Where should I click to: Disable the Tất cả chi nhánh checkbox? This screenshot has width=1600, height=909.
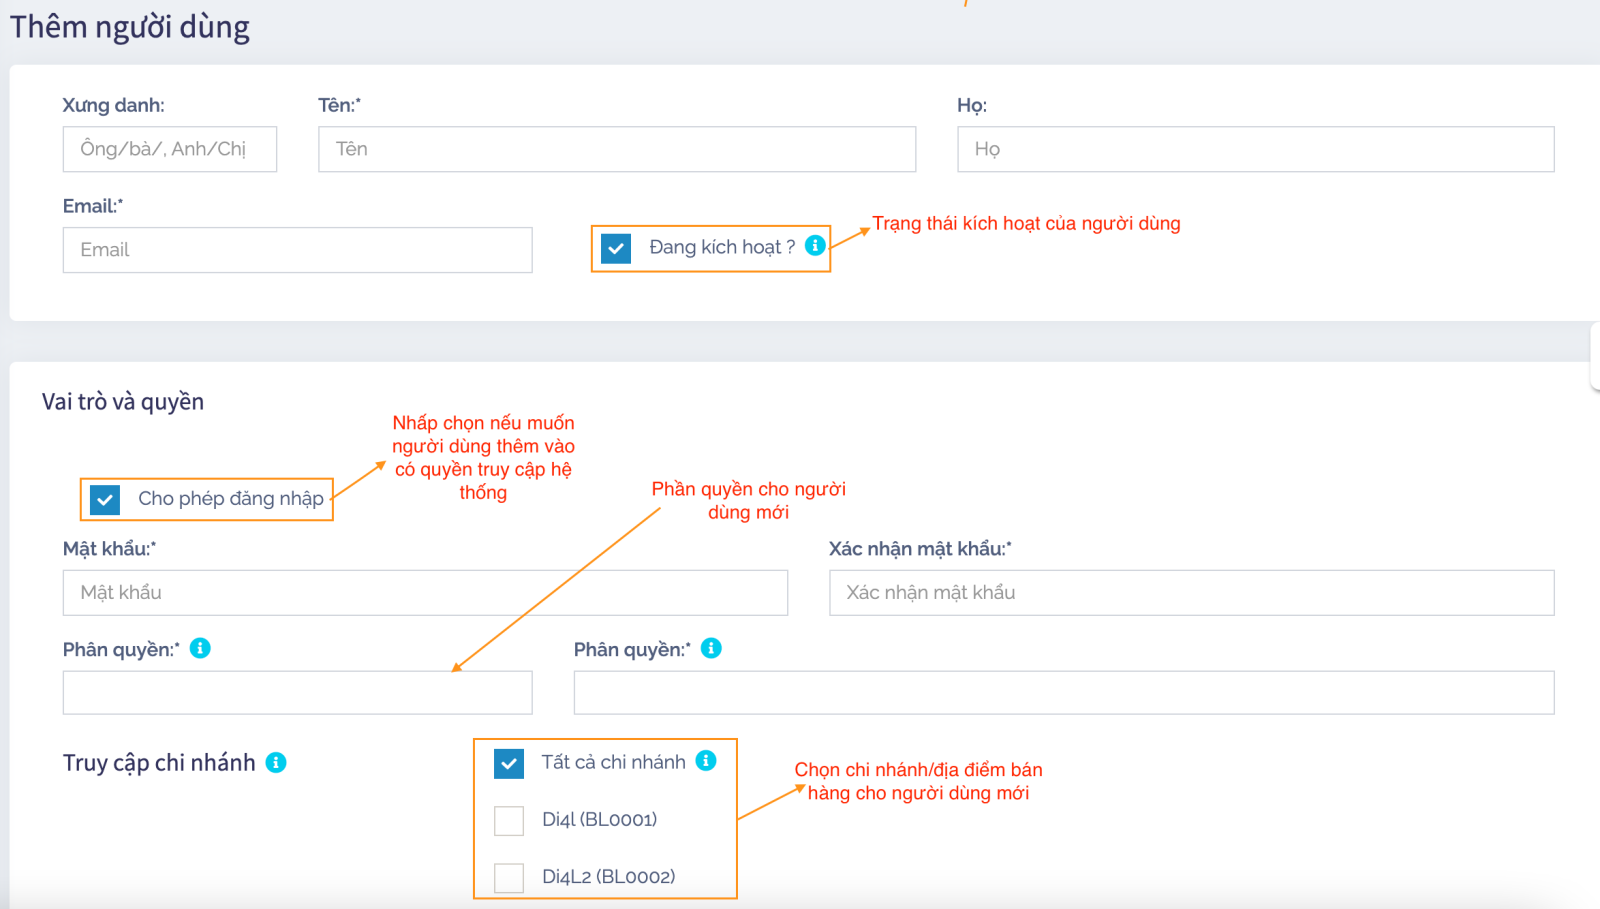509,763
